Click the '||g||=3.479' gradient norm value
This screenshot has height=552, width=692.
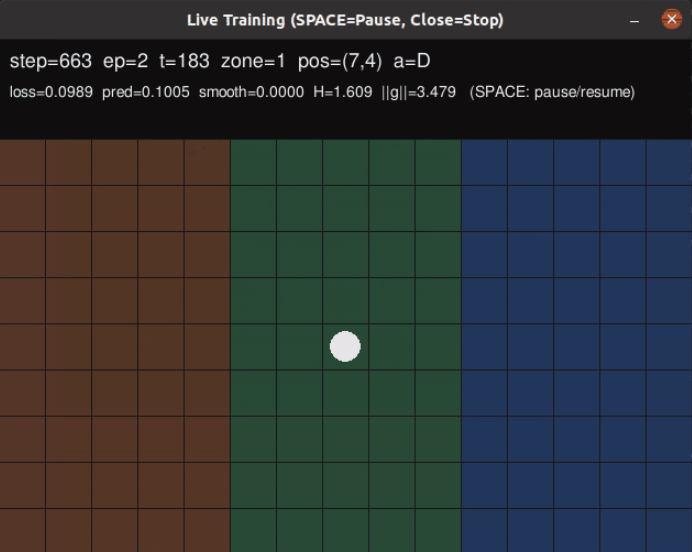point(418,92)
